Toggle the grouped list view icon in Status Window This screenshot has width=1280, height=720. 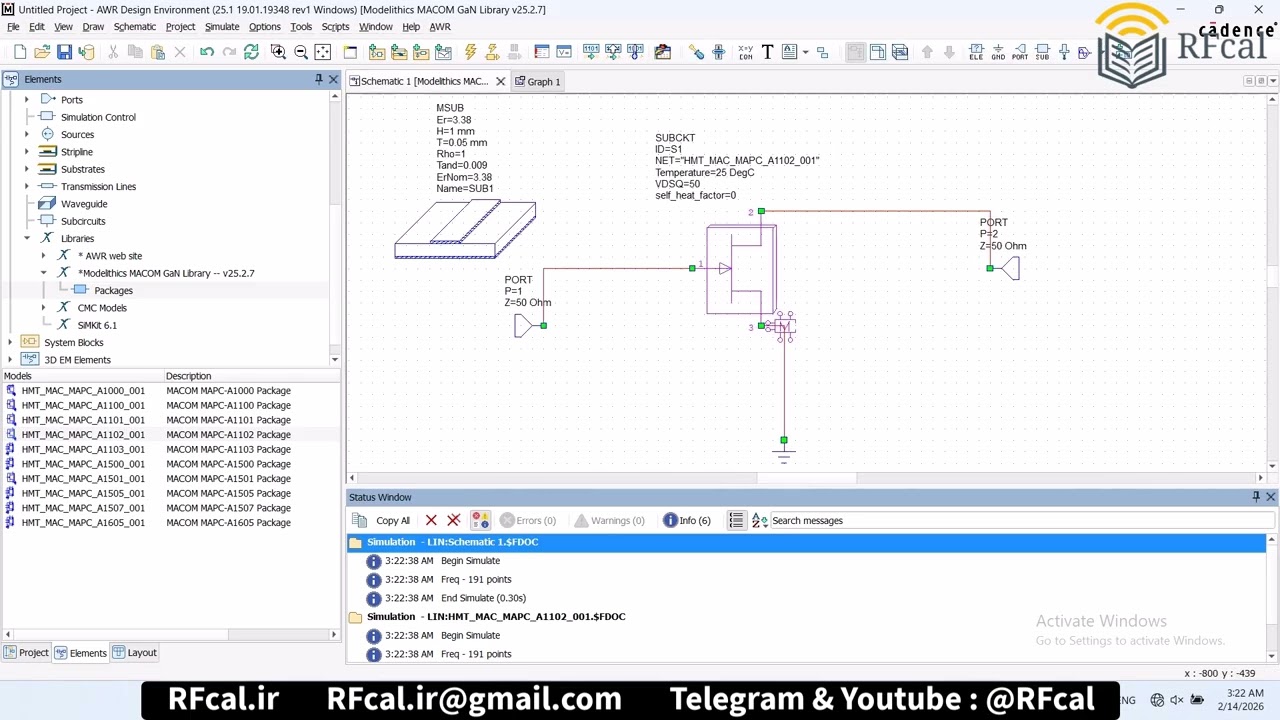(736, 520)
